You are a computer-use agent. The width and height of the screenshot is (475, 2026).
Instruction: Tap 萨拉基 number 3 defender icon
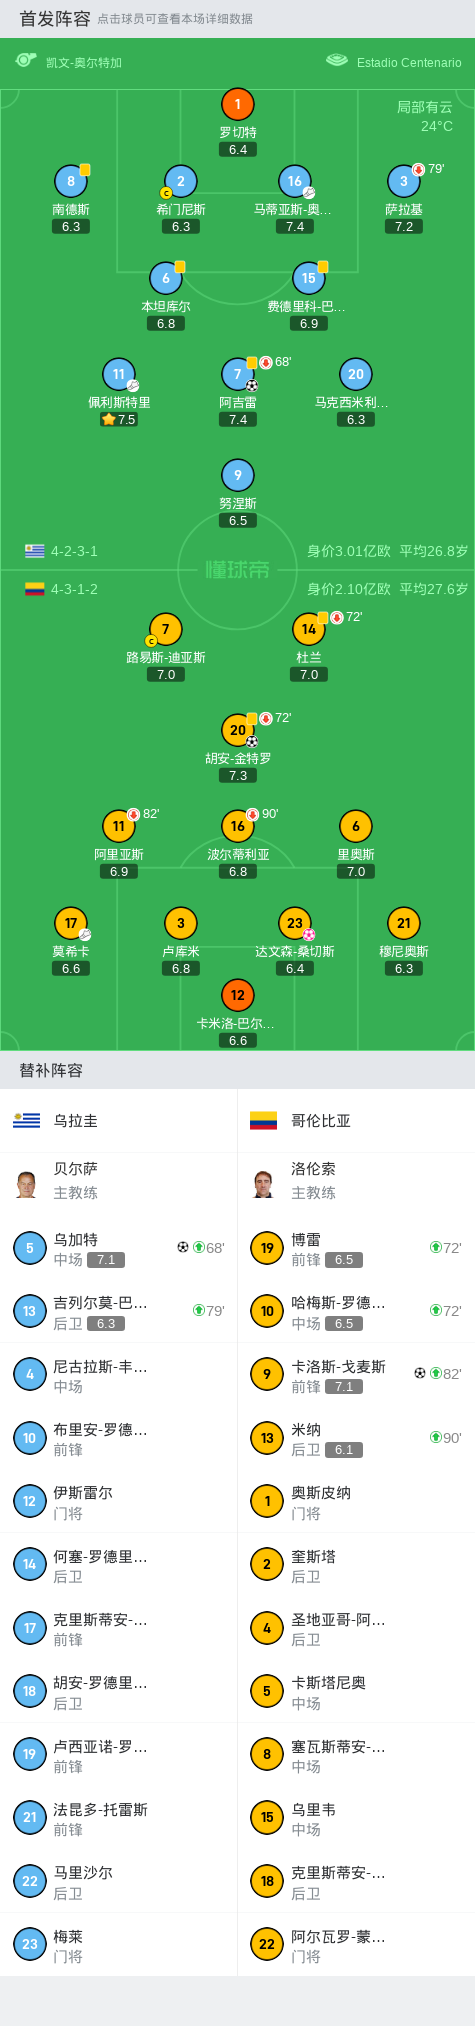pos(404,181)
